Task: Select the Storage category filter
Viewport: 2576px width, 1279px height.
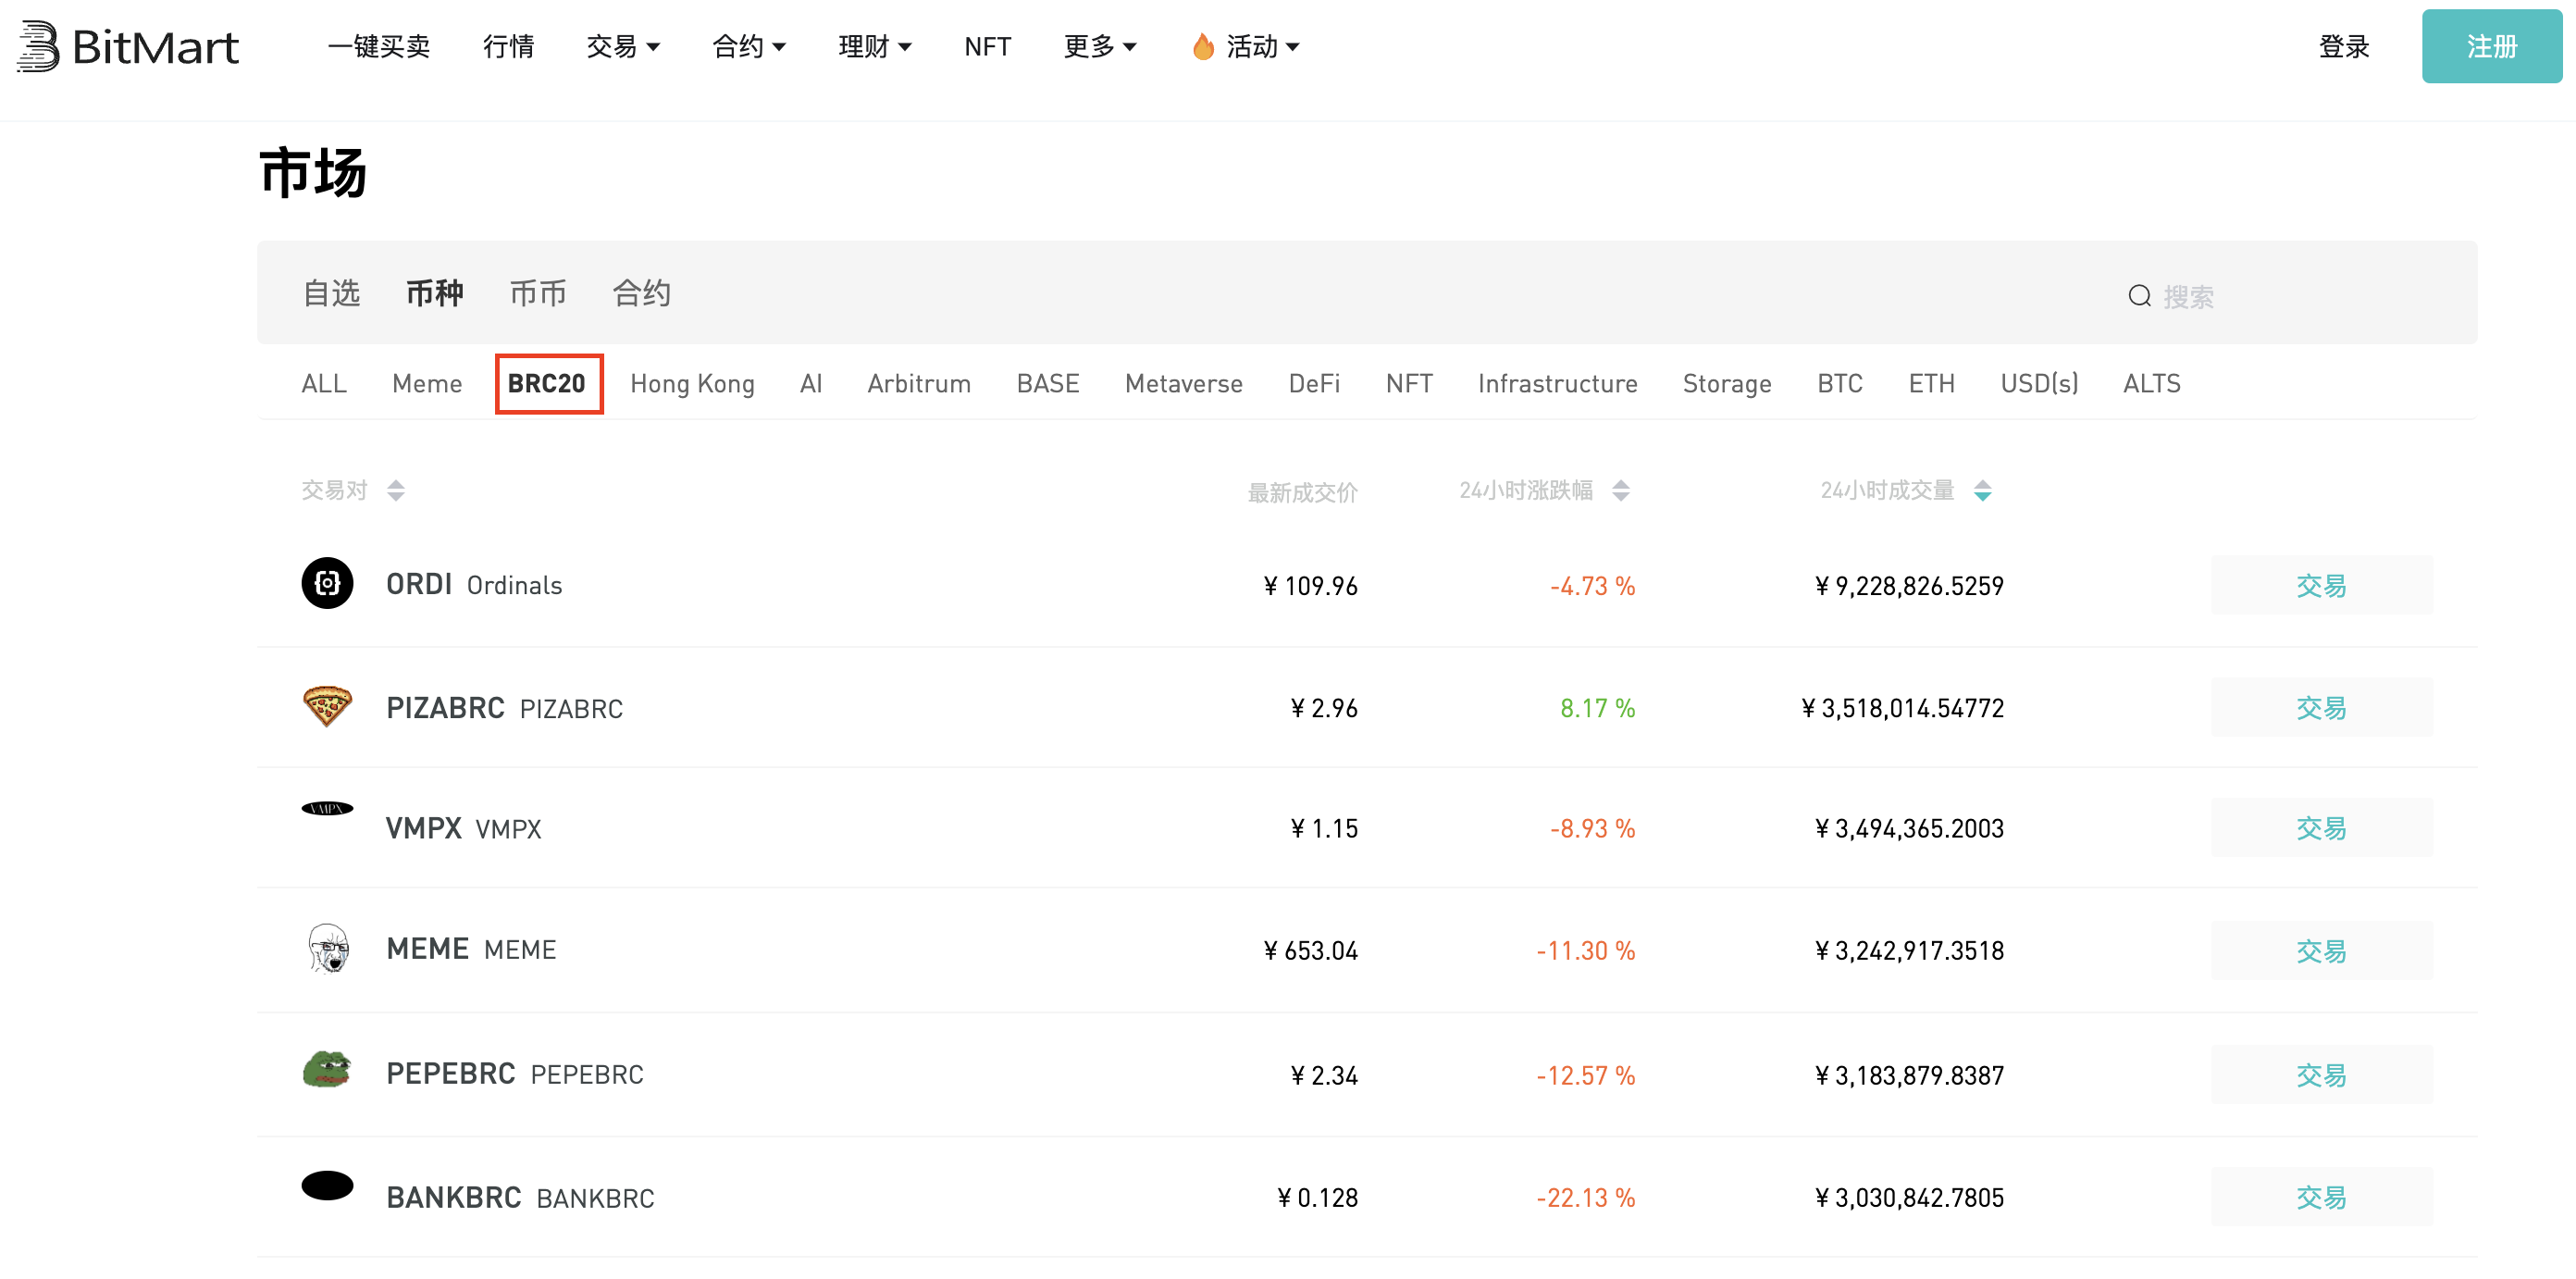Action: (x=1727, y=384)
